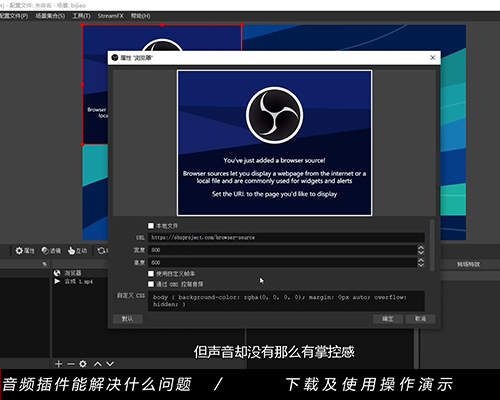Confirm dialog with the OK button
This screenshot has height=400, width=500.
click(x=388, y=319)
